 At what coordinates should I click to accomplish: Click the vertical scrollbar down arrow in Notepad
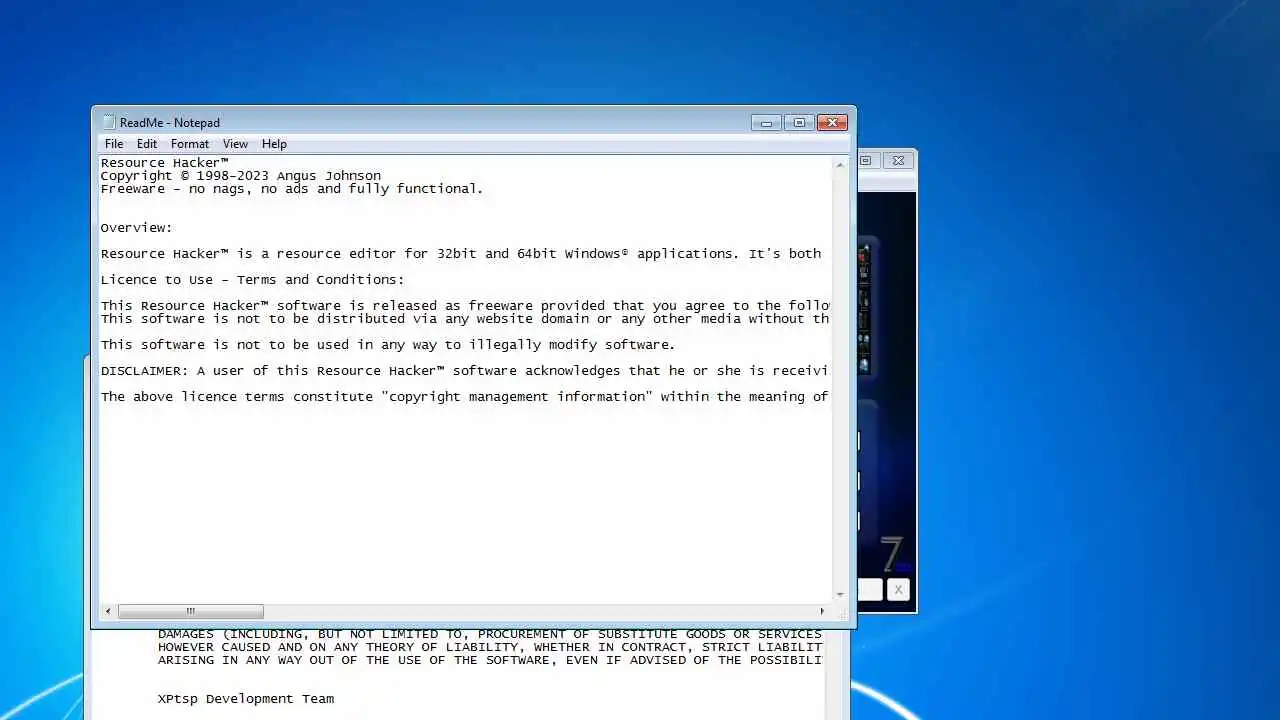(840, 594)
